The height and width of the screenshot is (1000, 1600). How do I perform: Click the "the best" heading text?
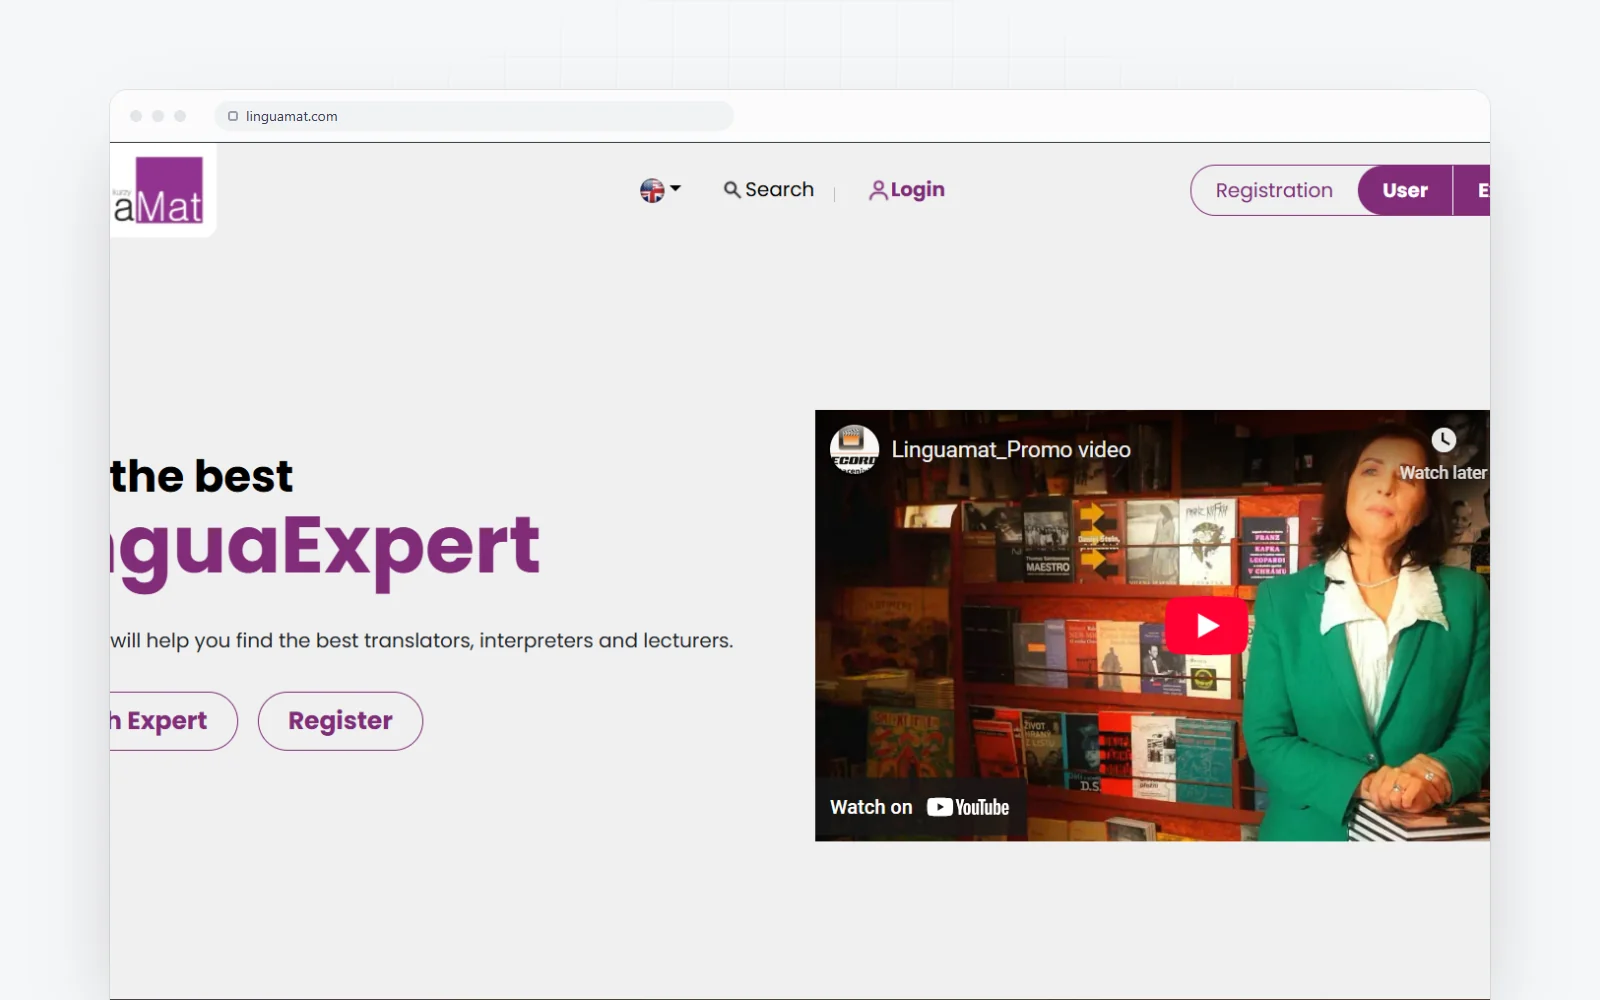click(x=201, y=476)
